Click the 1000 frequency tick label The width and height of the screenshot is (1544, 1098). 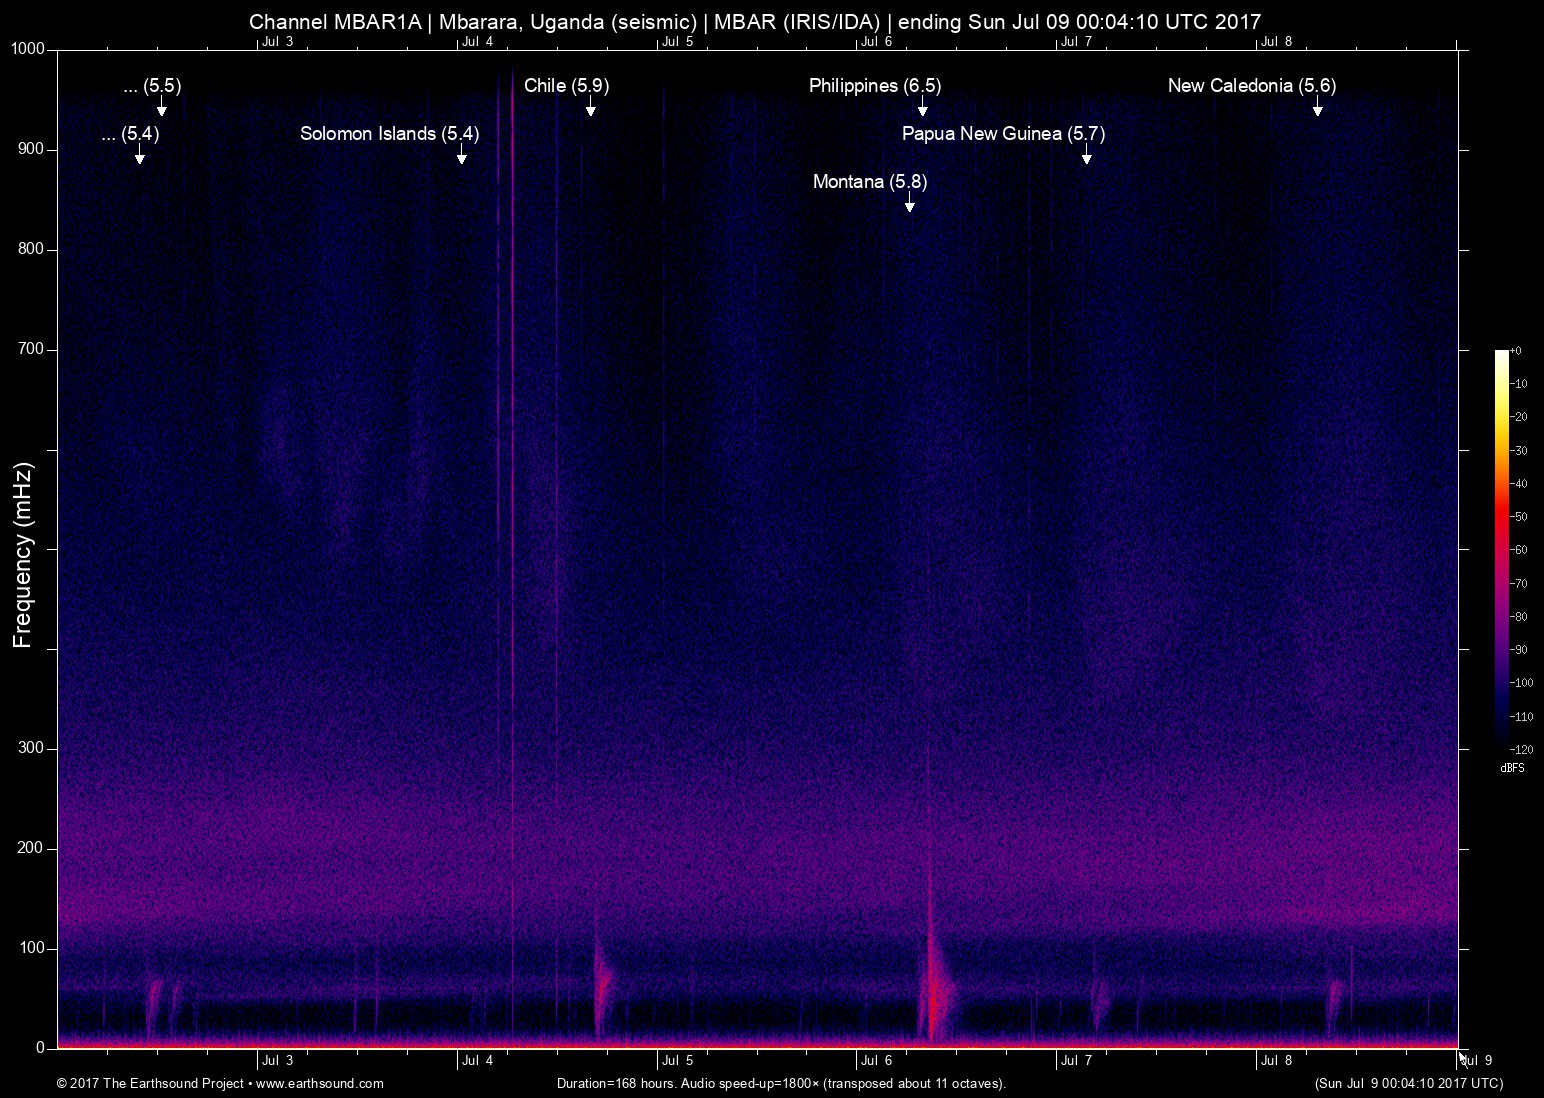point(28,49)
